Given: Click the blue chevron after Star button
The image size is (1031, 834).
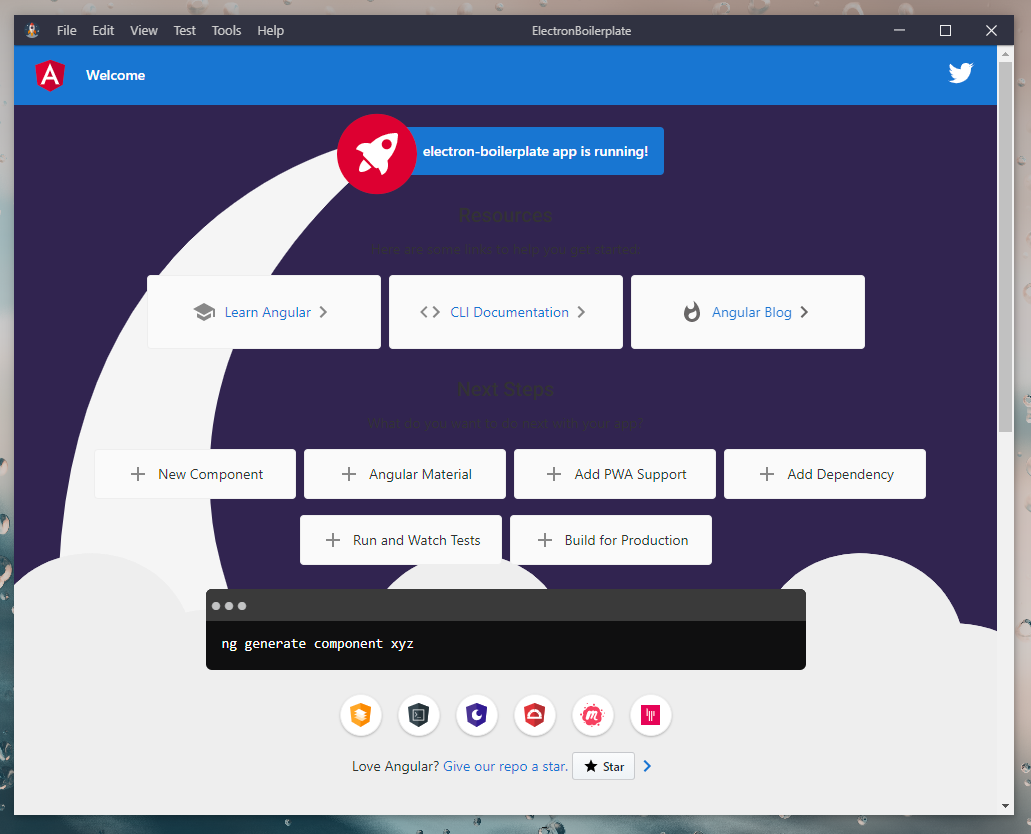Looking at the screenshot, I should tap(647, 766).
